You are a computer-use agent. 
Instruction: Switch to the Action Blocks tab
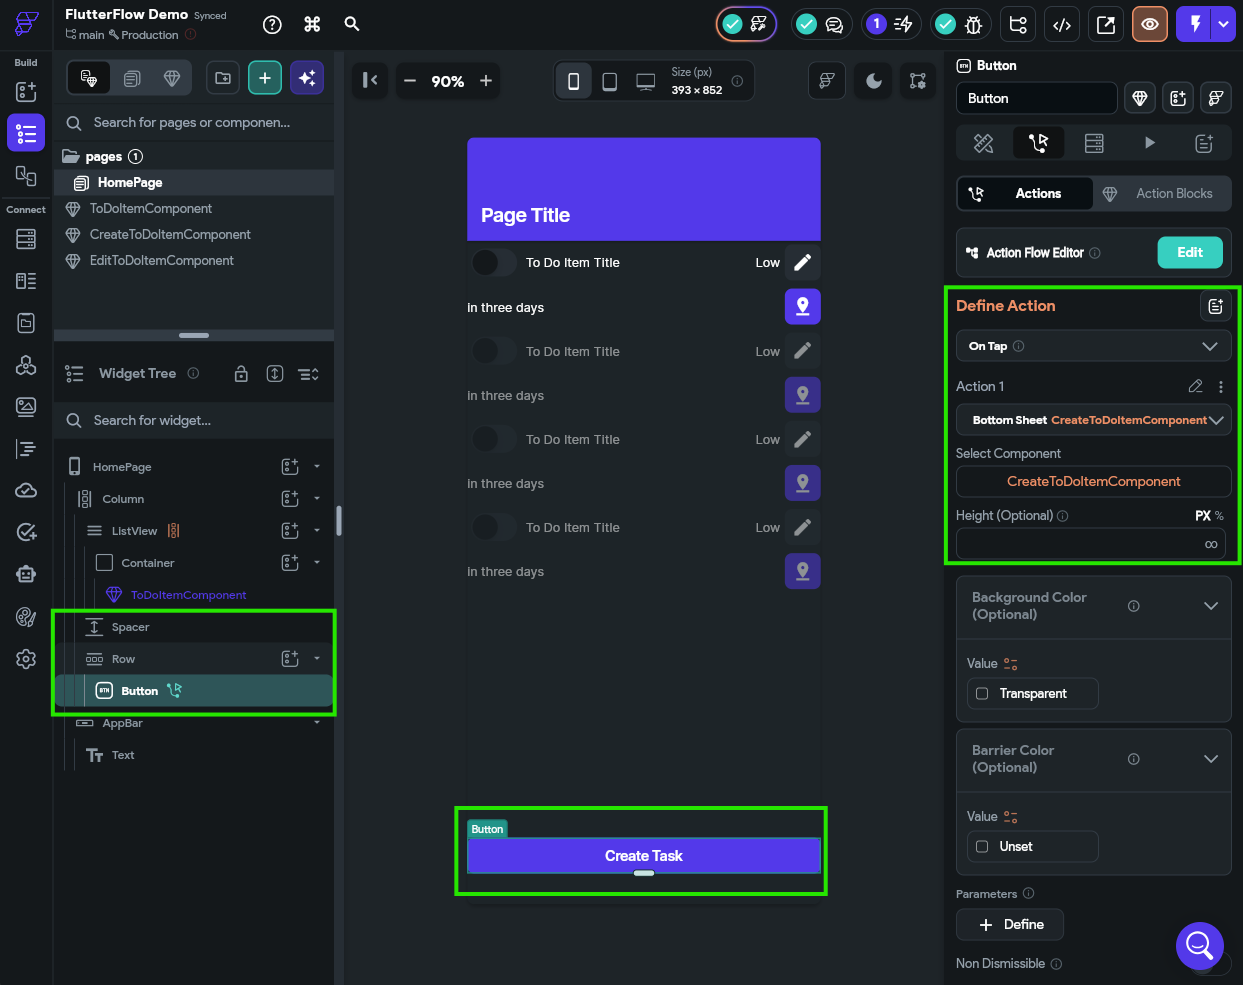pyautogui.click(x=1161, y=193)
